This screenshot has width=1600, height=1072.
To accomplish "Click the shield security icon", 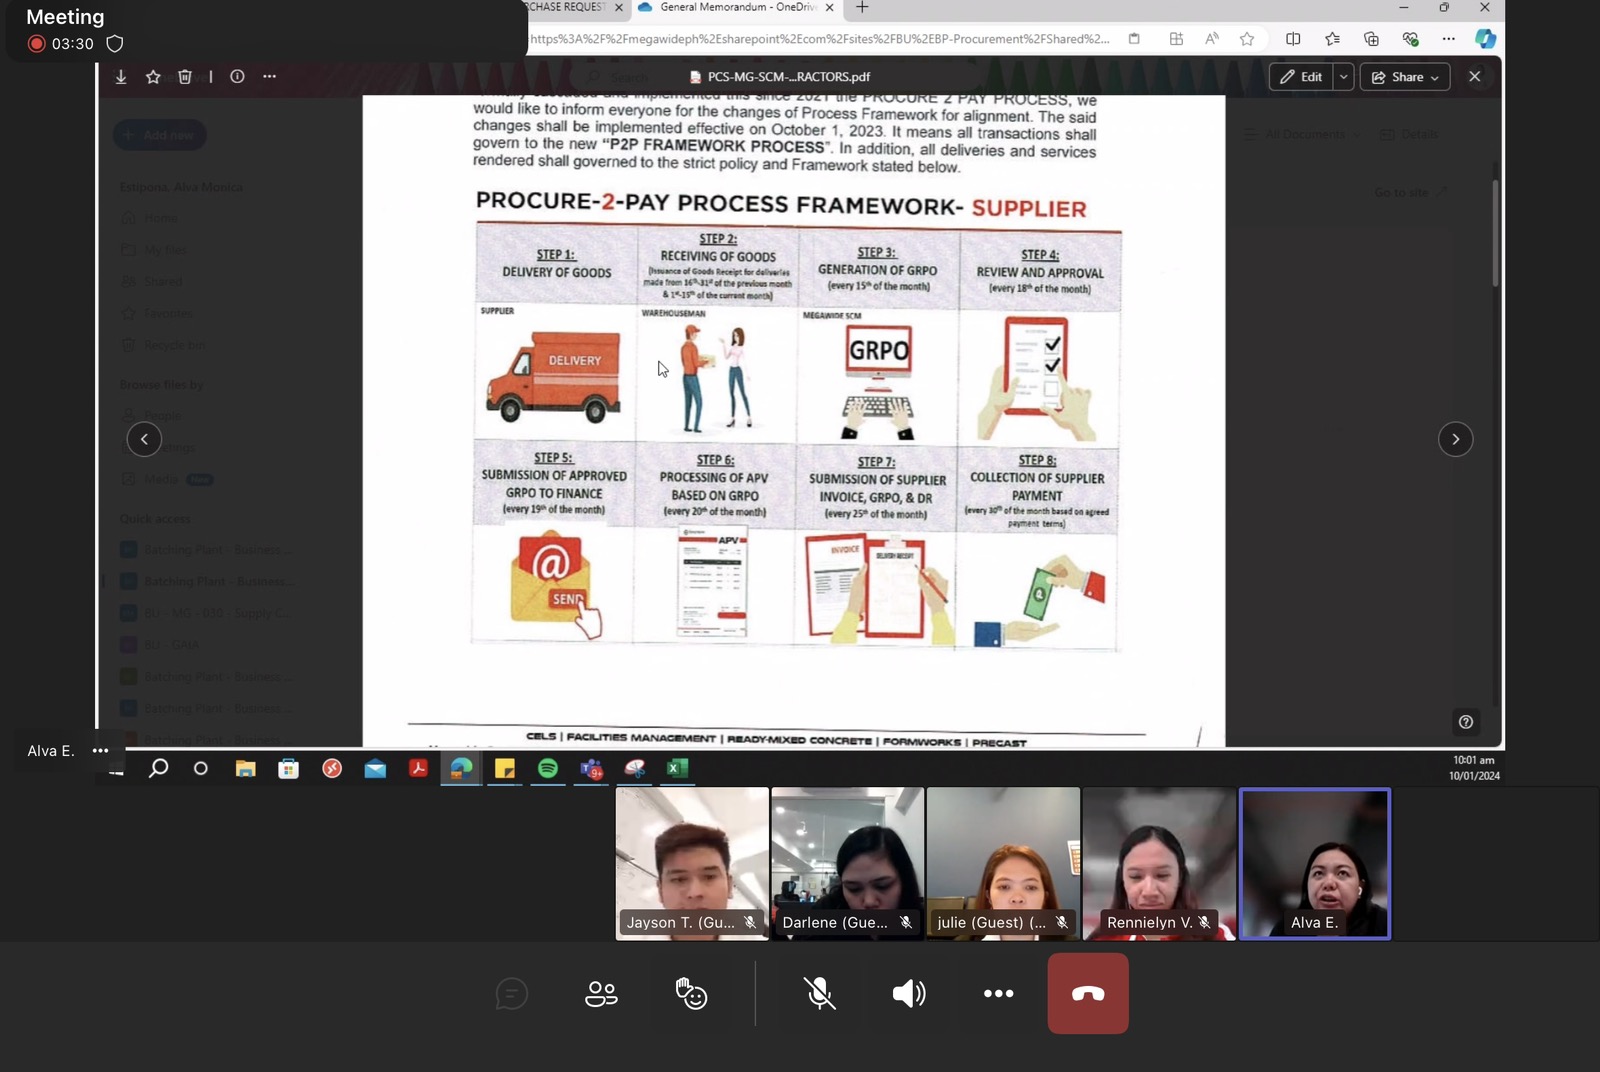I will 115,44.
